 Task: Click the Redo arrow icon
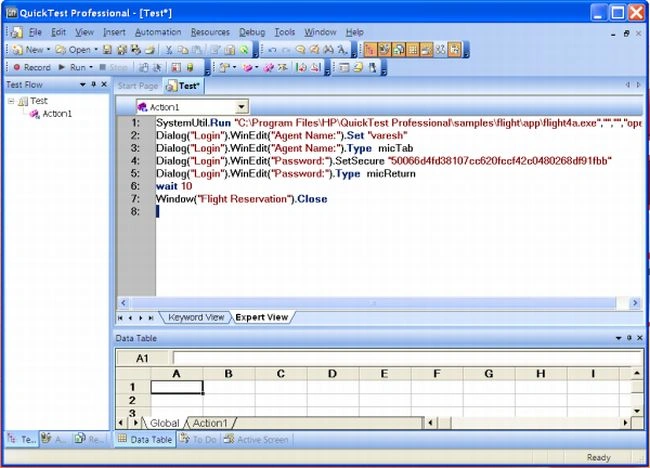[286, 50]
